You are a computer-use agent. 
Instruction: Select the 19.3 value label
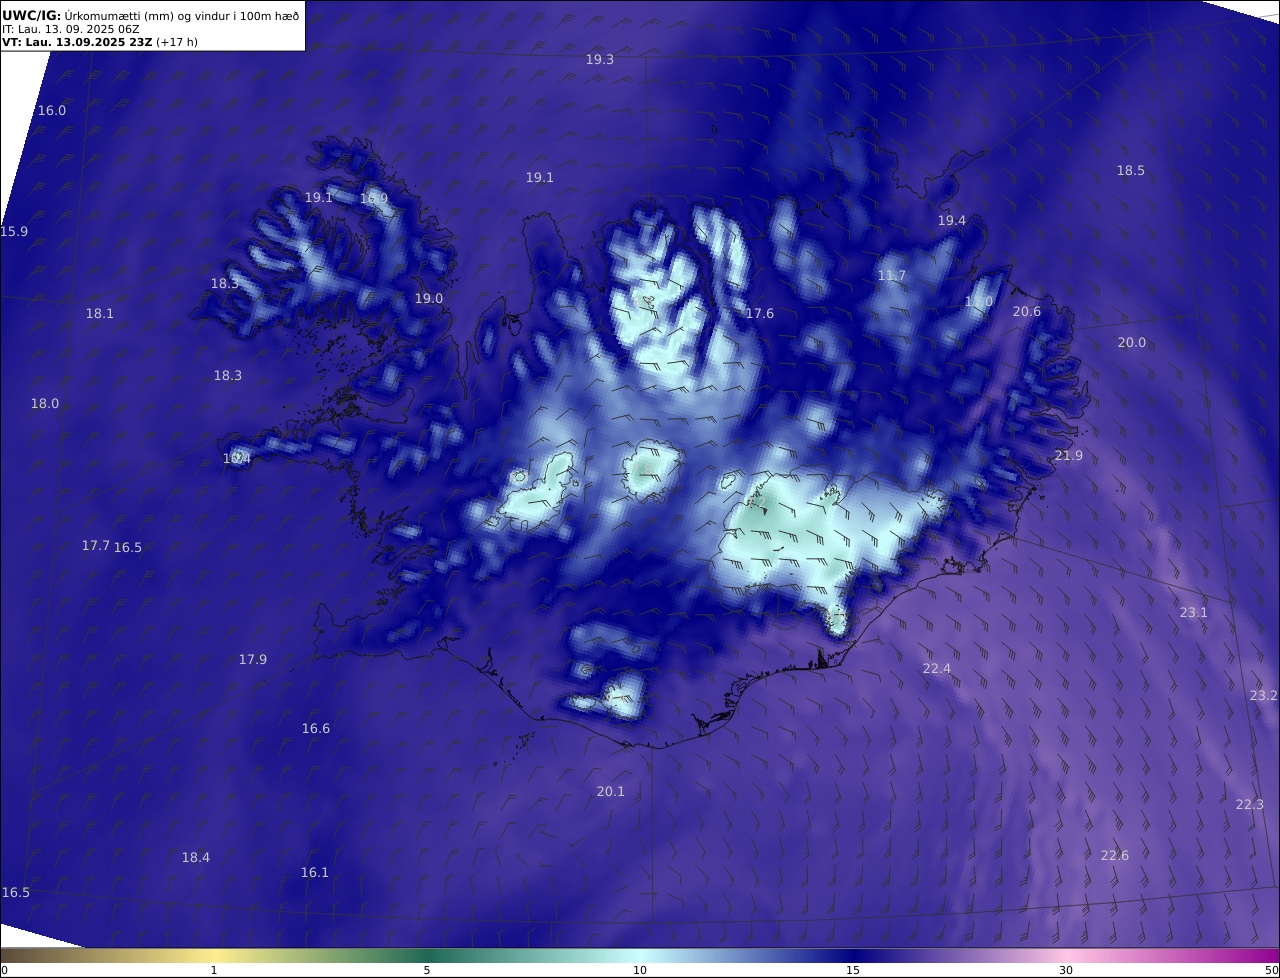click(600, 60)
